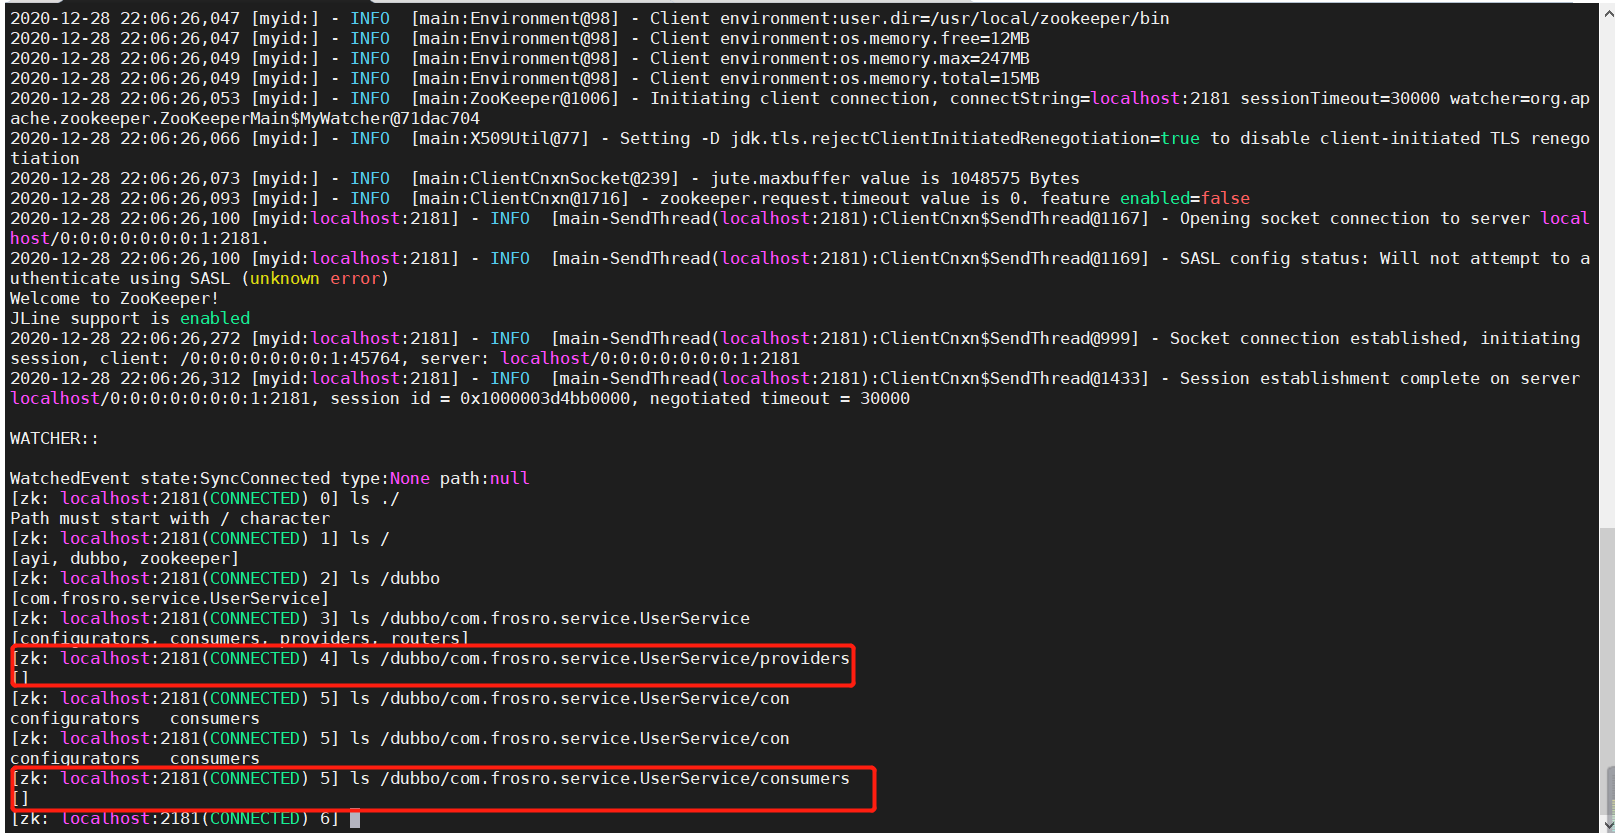The image size is (1615, 833).
Task: Click the "WATCHER::" heading text
Action: pyautogui.click(x=54, y=438)
